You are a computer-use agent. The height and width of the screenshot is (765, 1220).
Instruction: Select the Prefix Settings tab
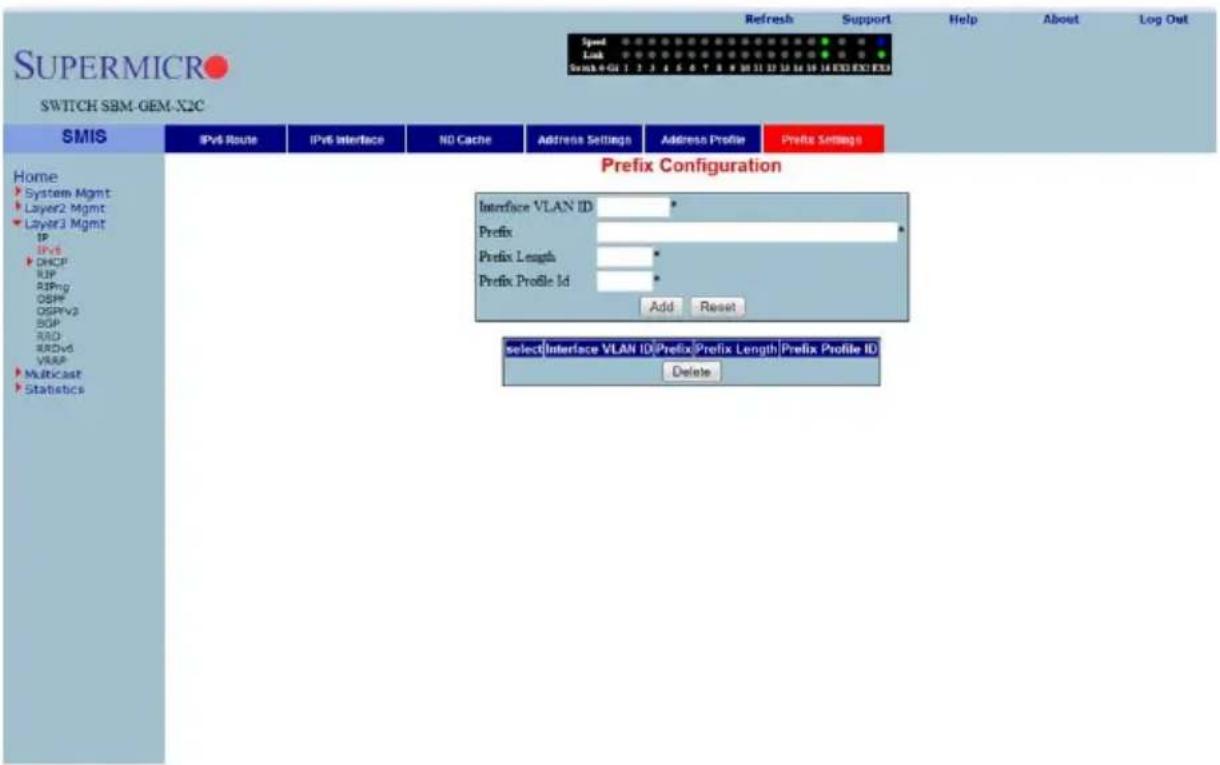click(822, 140)
